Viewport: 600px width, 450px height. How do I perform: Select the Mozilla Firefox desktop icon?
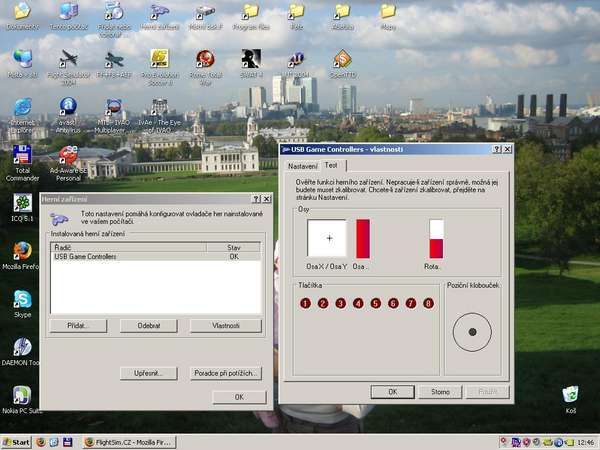21,255
